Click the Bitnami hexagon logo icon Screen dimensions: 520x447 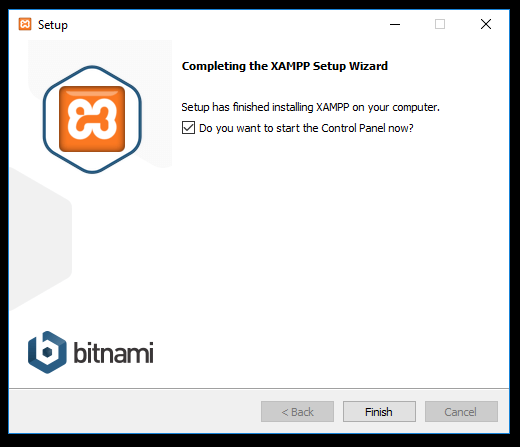pyautogui.click(x=47, y=352)
